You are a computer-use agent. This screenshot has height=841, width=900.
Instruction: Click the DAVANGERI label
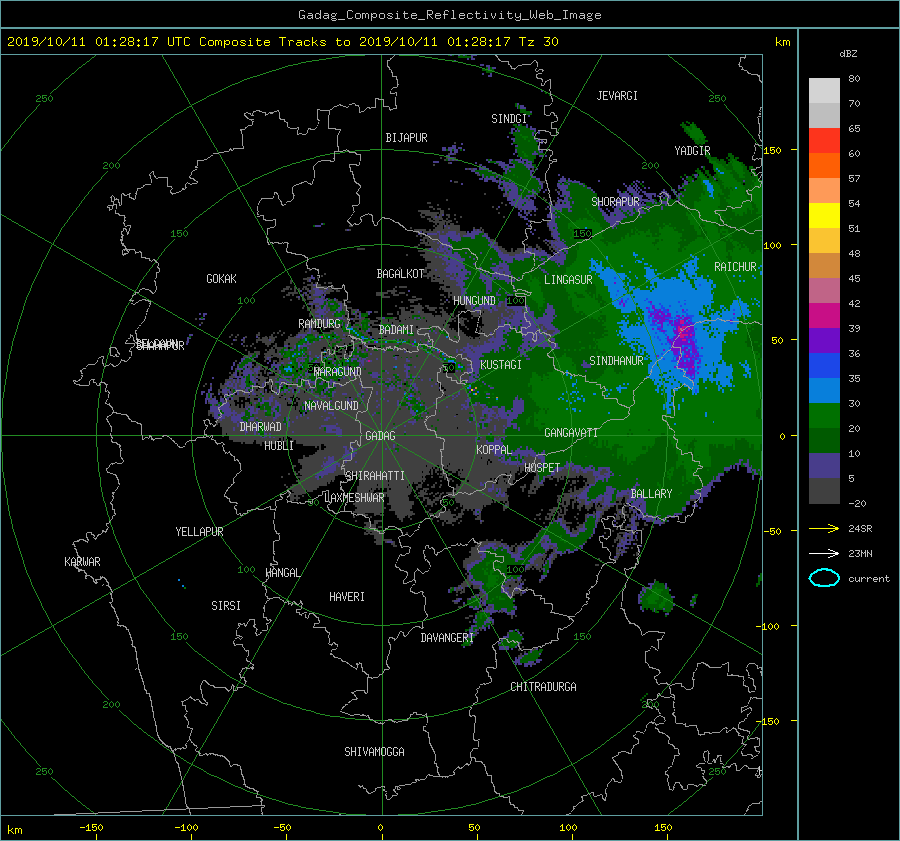click(447, 638)
